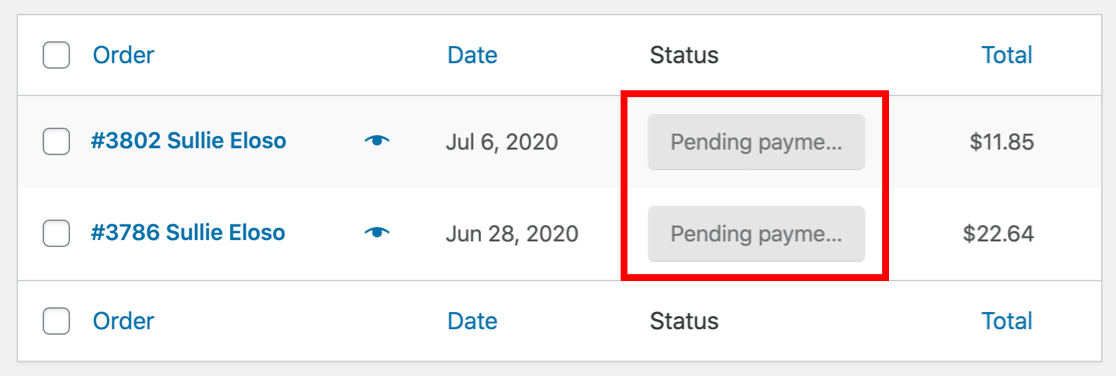This screenshot has width=1116, height=376.
Task: Check the select-all box in the table footer
Action: coord(56,321)
